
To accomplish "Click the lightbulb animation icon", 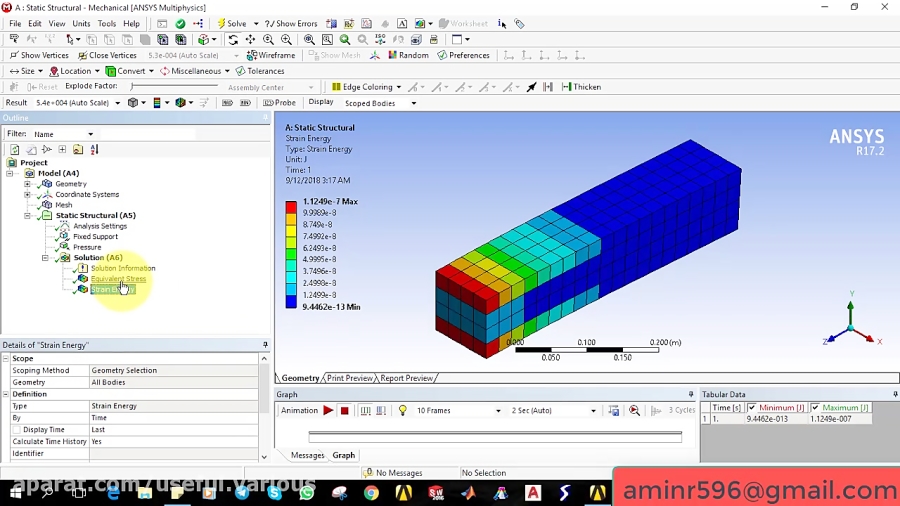I will (x=402, y=411).
